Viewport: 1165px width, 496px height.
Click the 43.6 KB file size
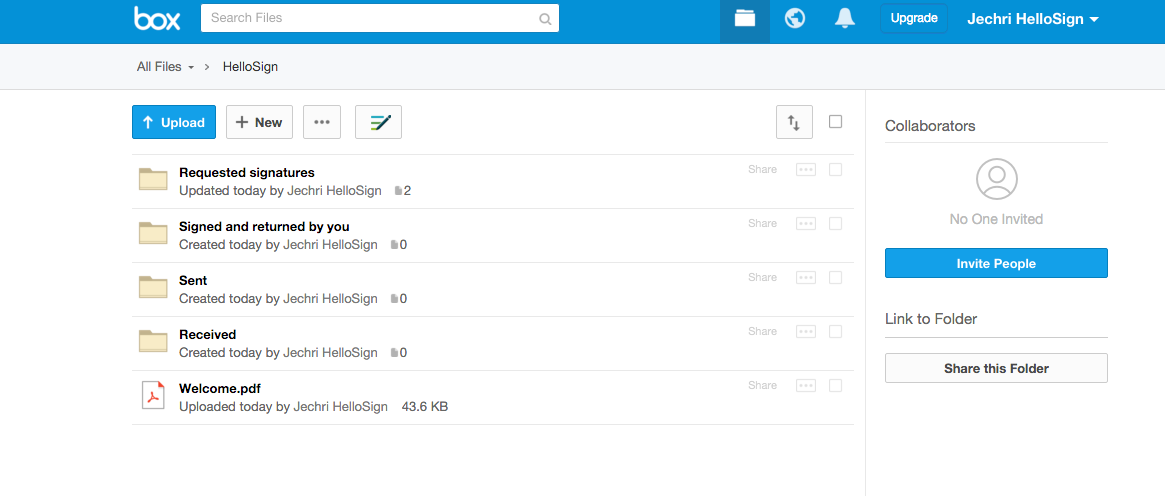coord(425,407)
